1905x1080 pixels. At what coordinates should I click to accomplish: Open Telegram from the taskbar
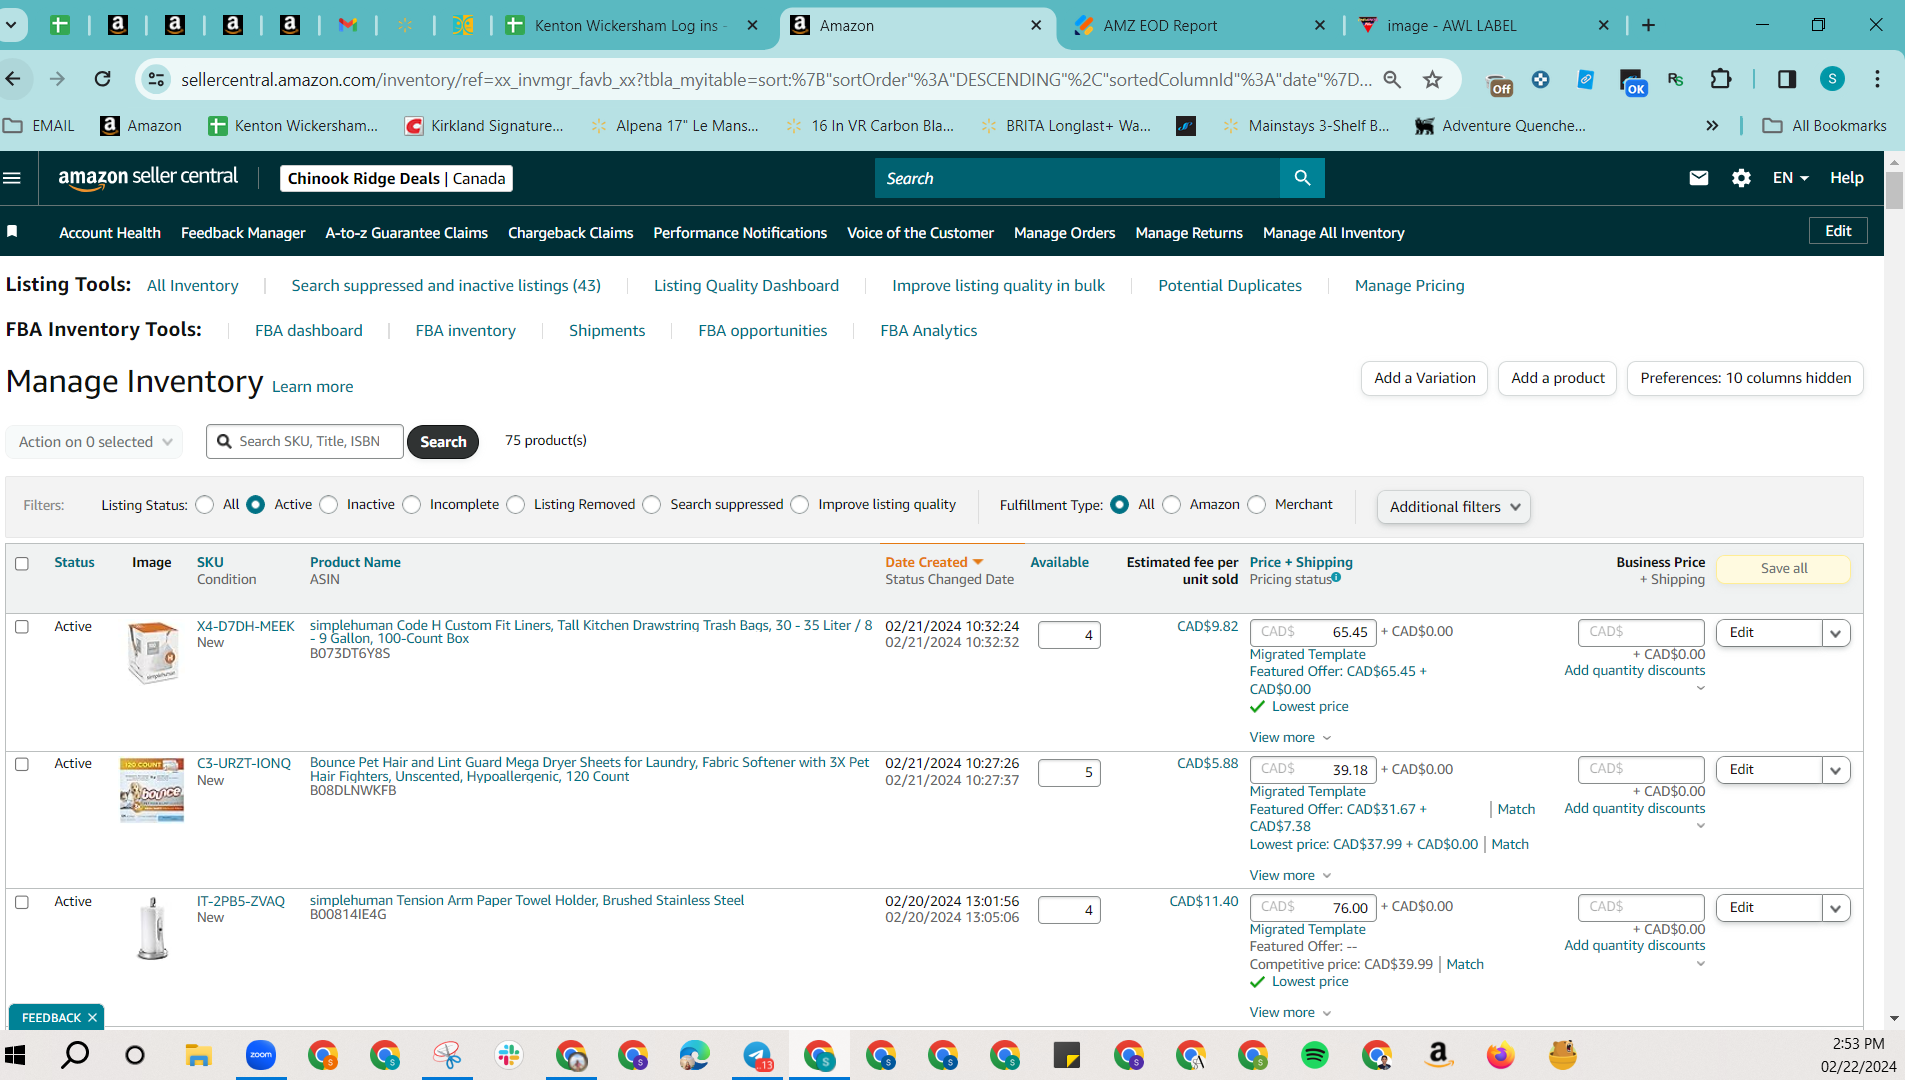[758, 1055]
